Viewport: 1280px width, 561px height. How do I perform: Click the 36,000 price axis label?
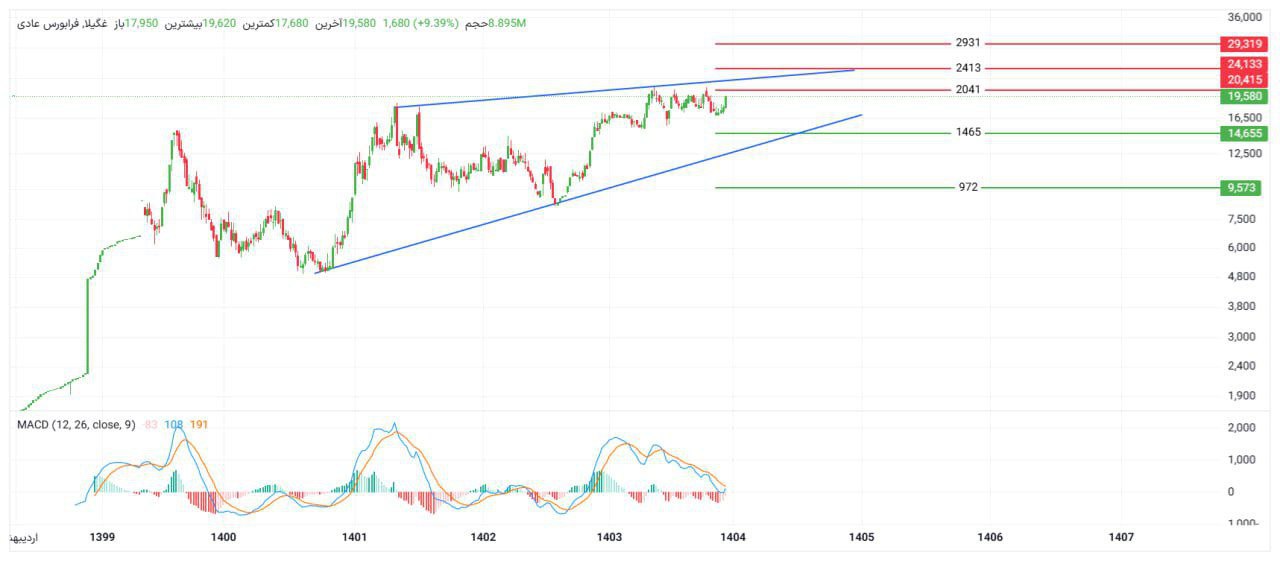coord(1244,17)
